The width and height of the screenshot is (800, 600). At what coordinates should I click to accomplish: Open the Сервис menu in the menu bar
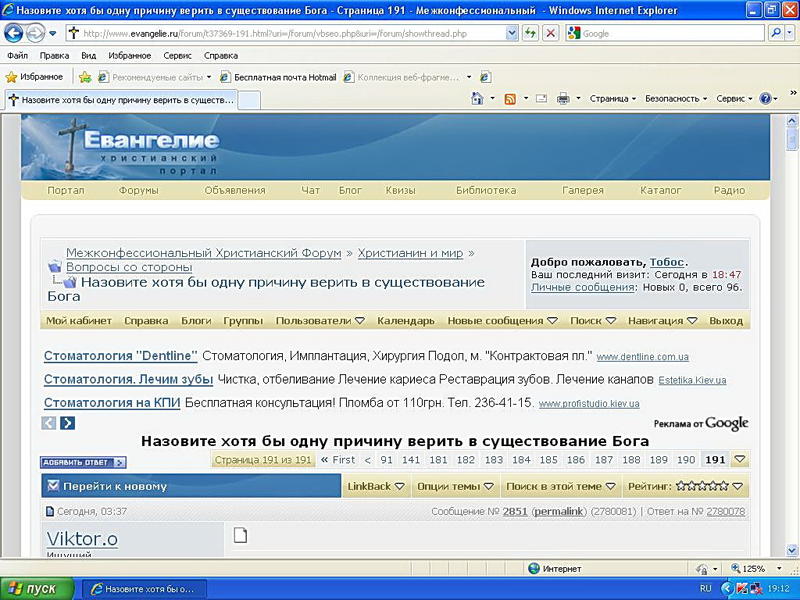coord(178,56)
